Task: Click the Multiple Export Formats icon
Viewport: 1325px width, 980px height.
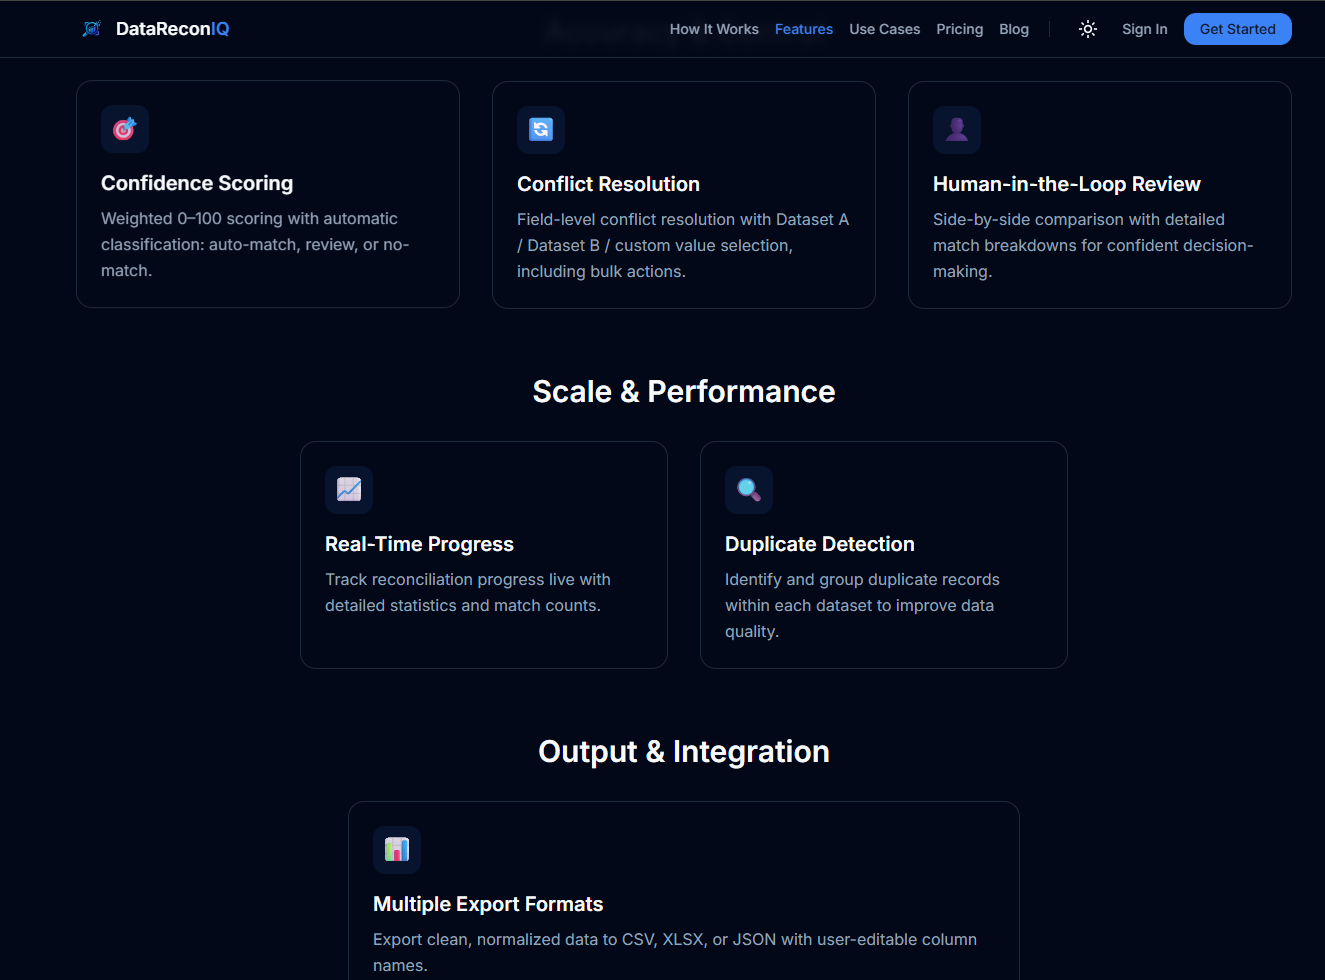Action: [396, 850]
